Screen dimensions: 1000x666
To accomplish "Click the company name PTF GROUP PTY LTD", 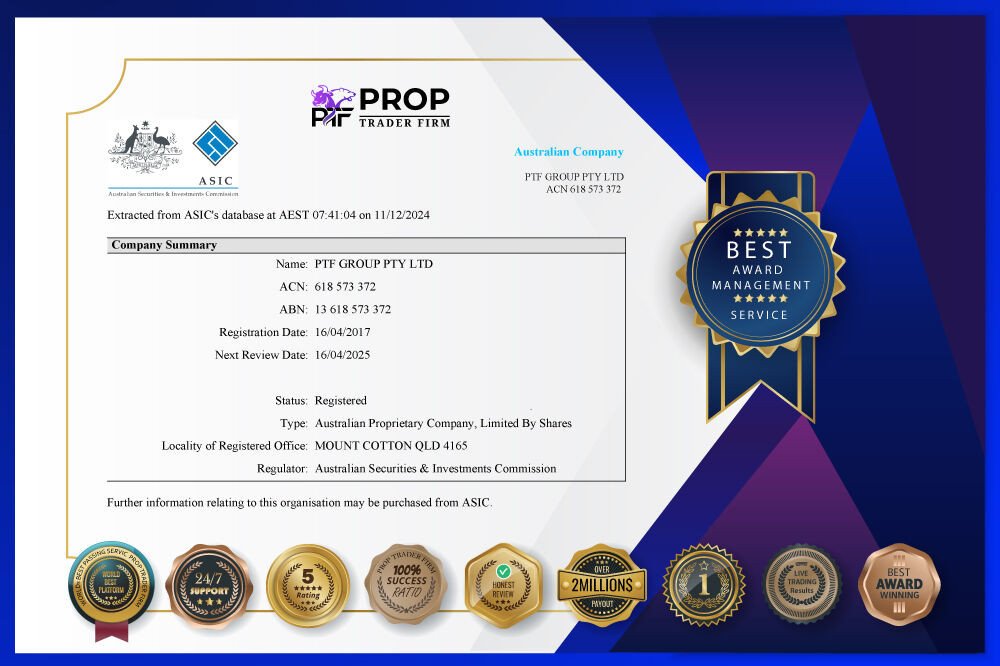I will point(373,264).
